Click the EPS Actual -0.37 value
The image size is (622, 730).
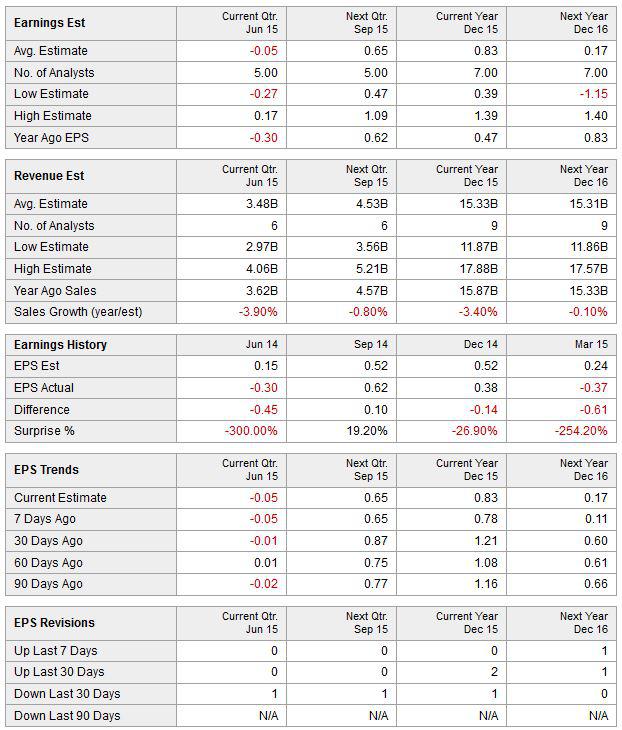coord(594,388)
